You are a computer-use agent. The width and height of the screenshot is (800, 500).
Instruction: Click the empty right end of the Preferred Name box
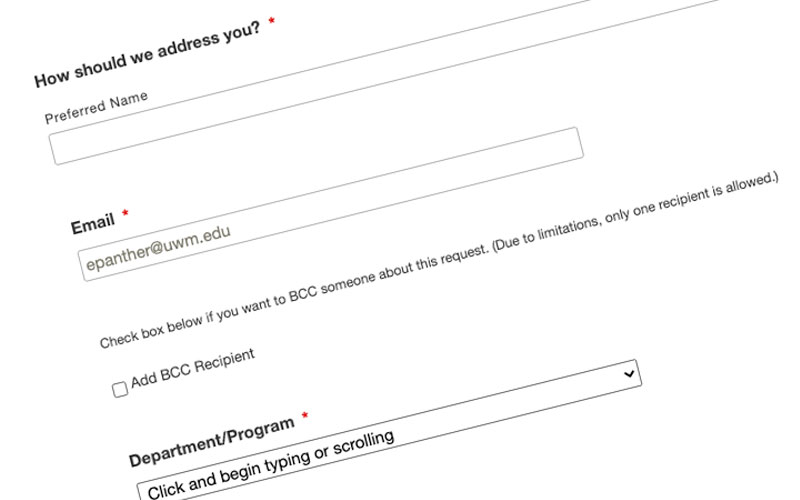click(x=540, y=138)
